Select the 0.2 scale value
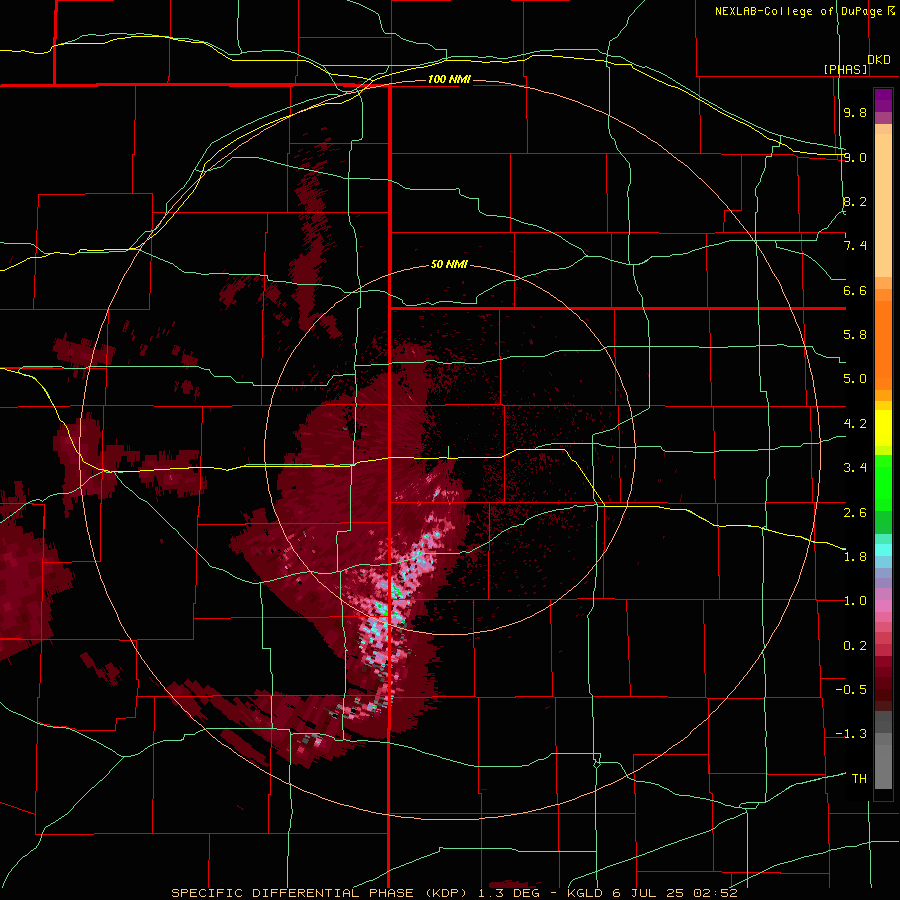 [x=855, y=646]
